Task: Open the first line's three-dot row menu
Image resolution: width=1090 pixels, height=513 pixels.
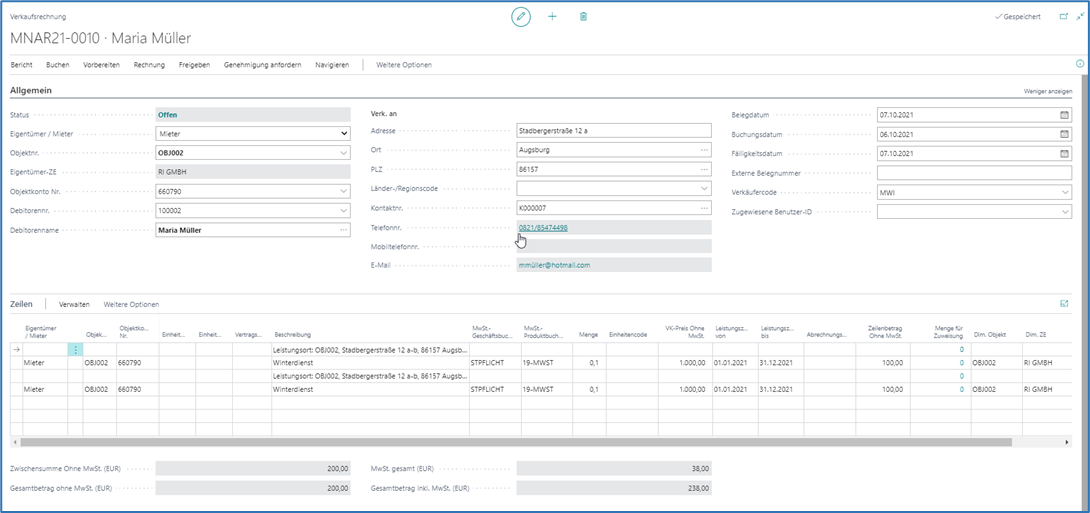Action: (75, 350)
